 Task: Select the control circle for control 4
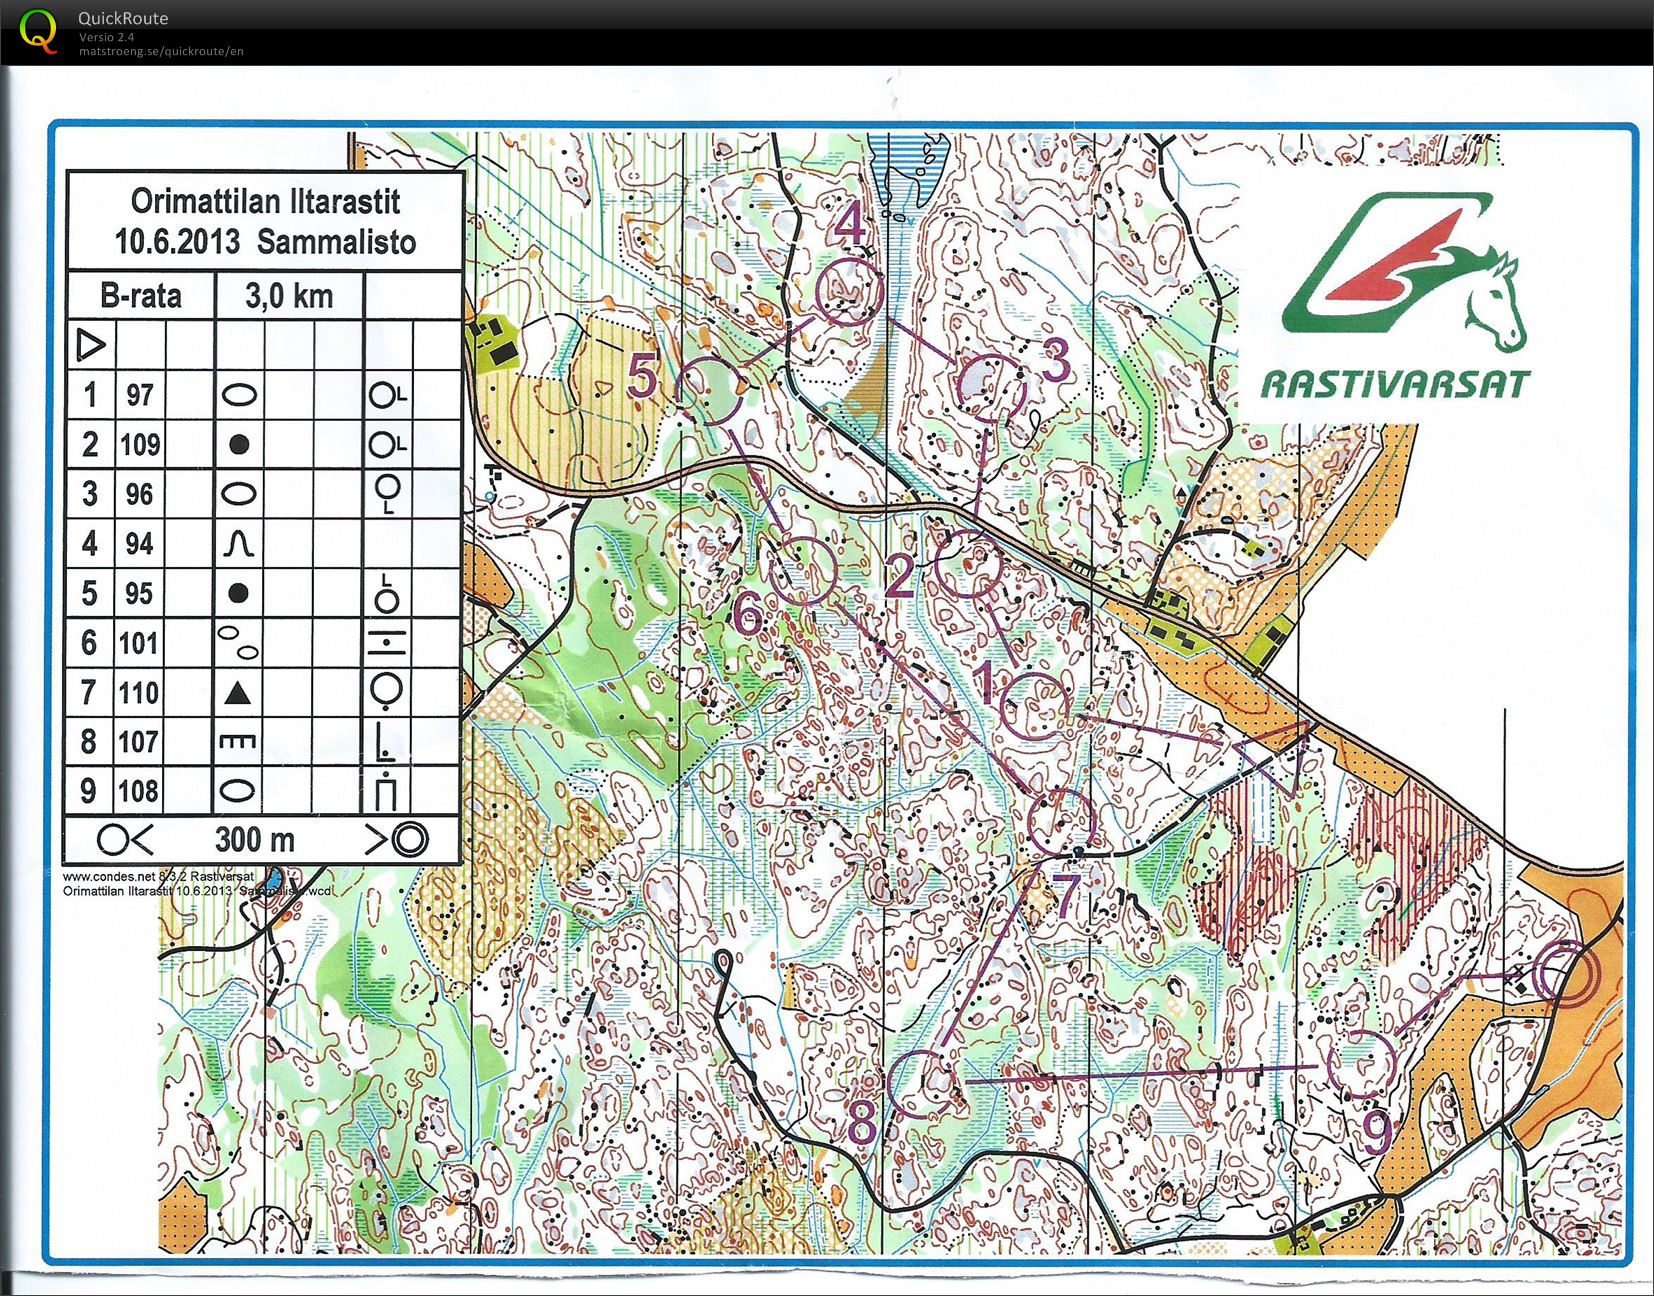850,292
